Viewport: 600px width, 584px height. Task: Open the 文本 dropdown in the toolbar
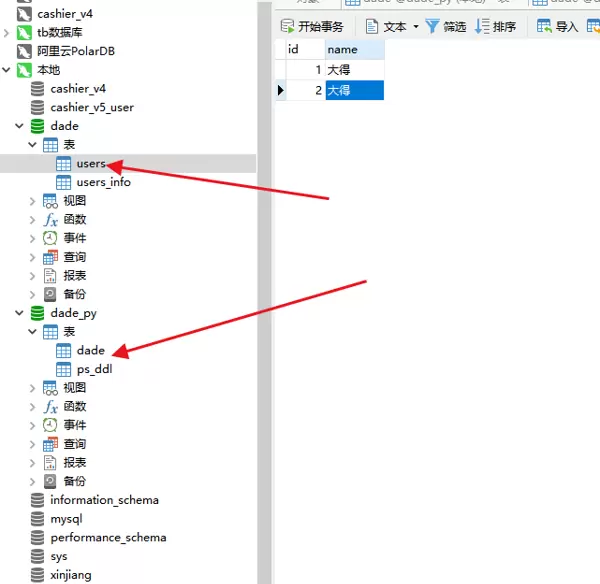416,27
